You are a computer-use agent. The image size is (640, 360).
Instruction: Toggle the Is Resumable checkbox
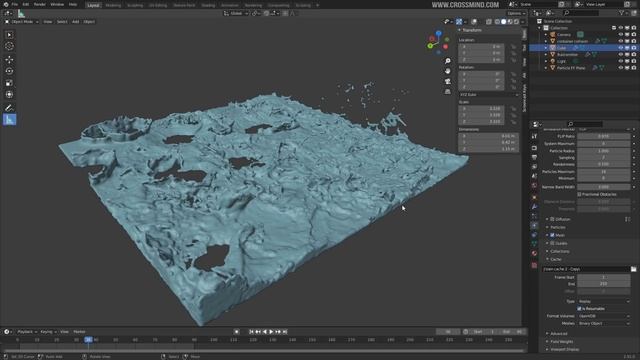click(x=579, y=309)
